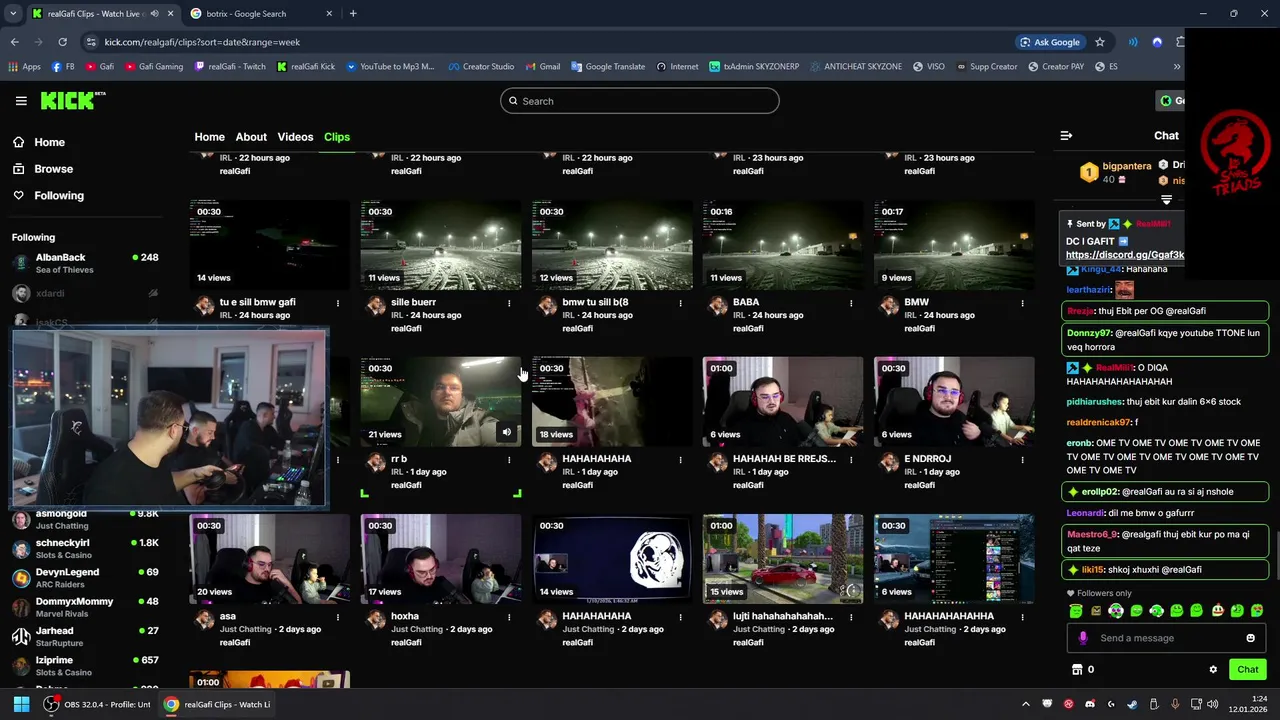The width and height of the screenshot is (1280, 720).
Task: Open the Windows Start menu
Action: (x=21, y=704)
